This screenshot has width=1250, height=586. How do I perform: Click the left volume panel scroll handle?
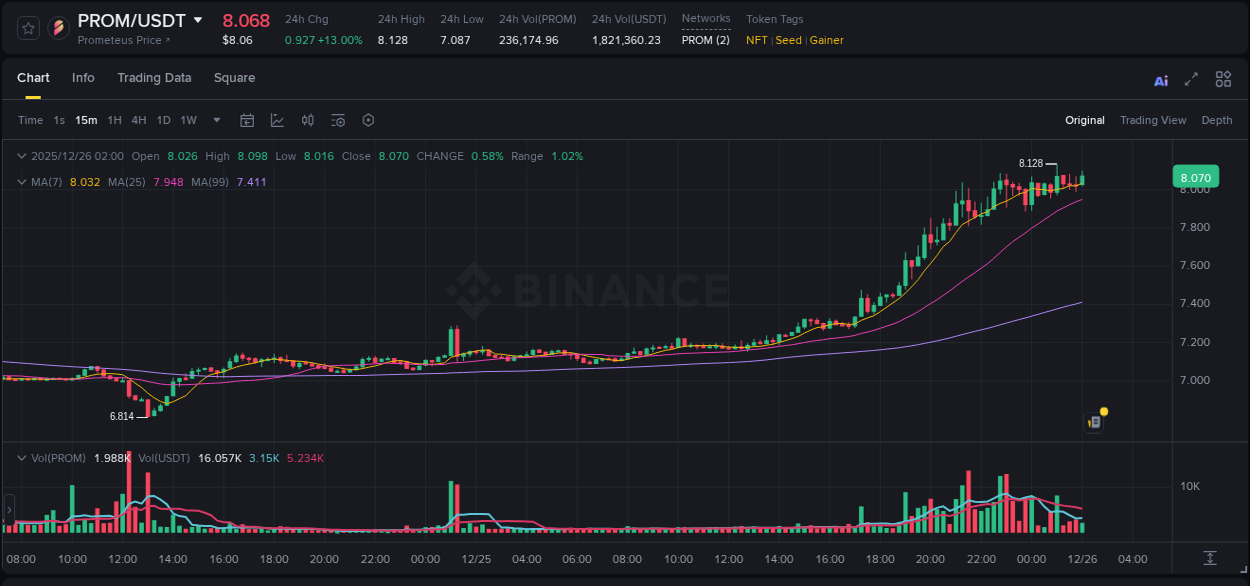pyautogui.click(x=9, y=510)
